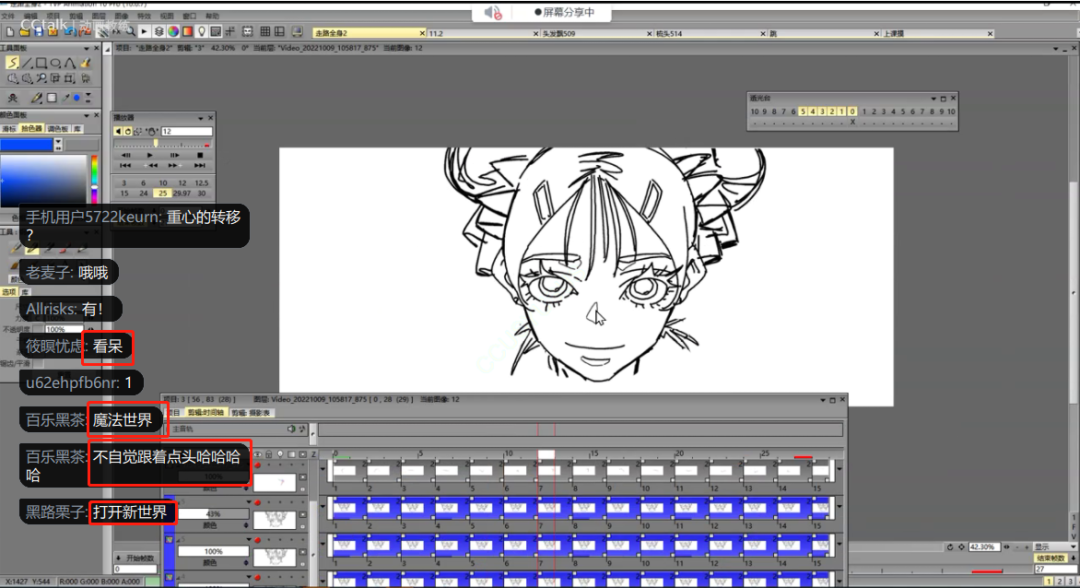Click the grid display icon in the toolbar
Screen dimensions: 1080x588
(x=265, y=32)
